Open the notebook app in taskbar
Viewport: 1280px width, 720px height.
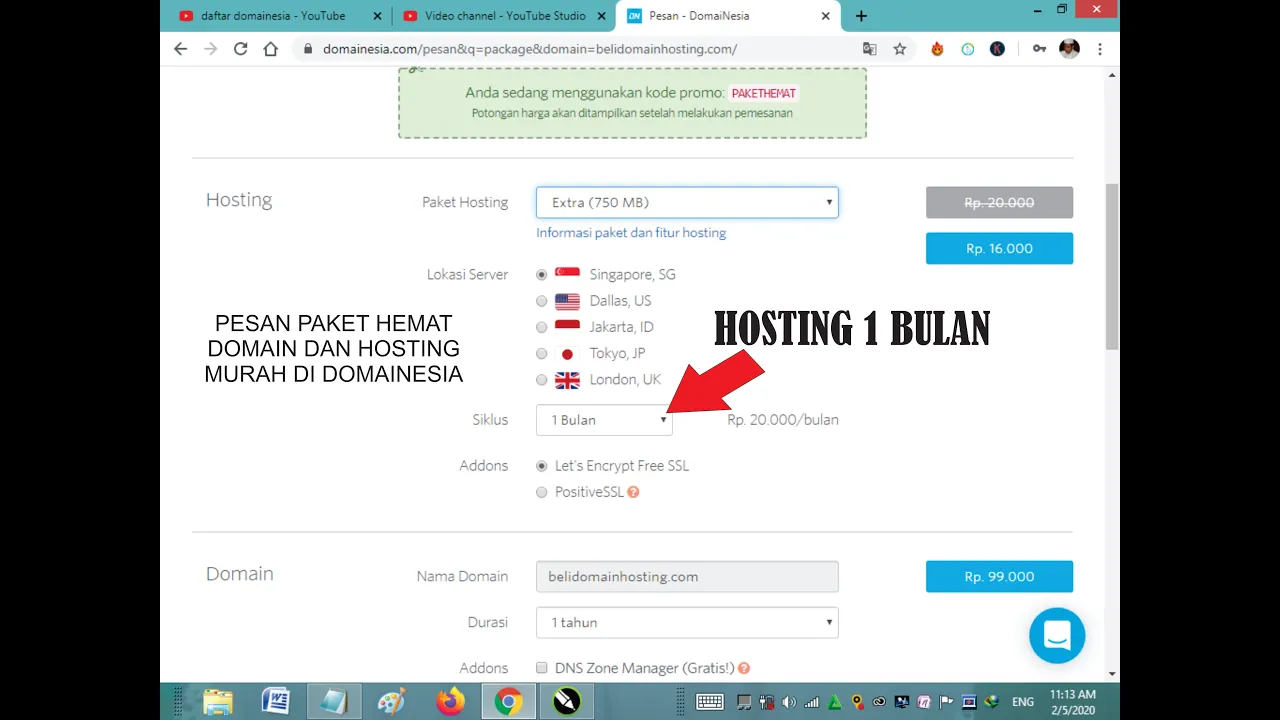click(333, 701)
